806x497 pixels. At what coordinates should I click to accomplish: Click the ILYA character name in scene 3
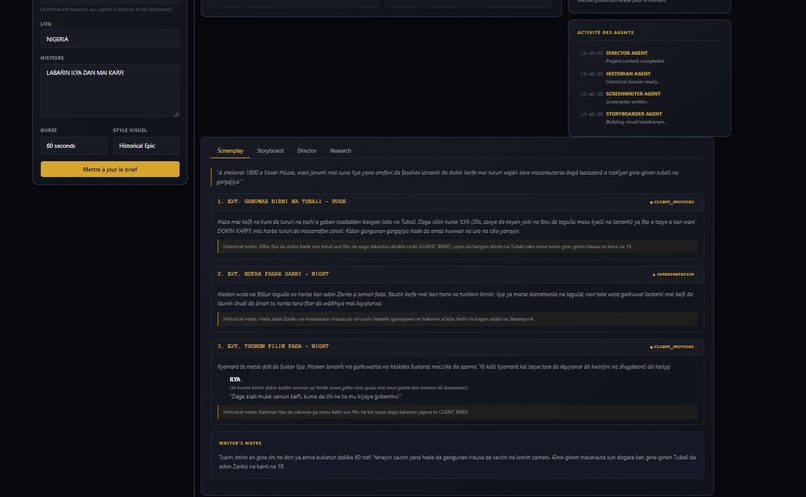(235, 379)
